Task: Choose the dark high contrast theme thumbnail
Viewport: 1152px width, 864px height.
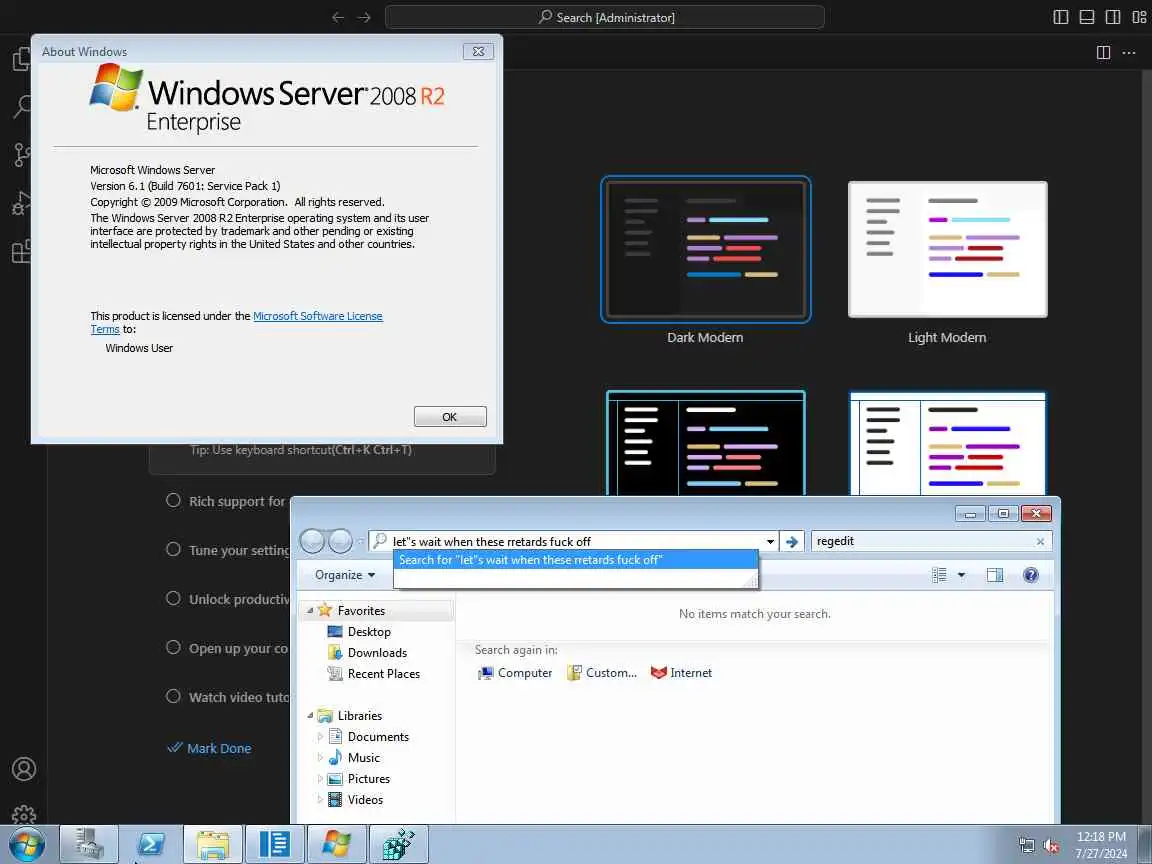Action: [x=705, y=443]
